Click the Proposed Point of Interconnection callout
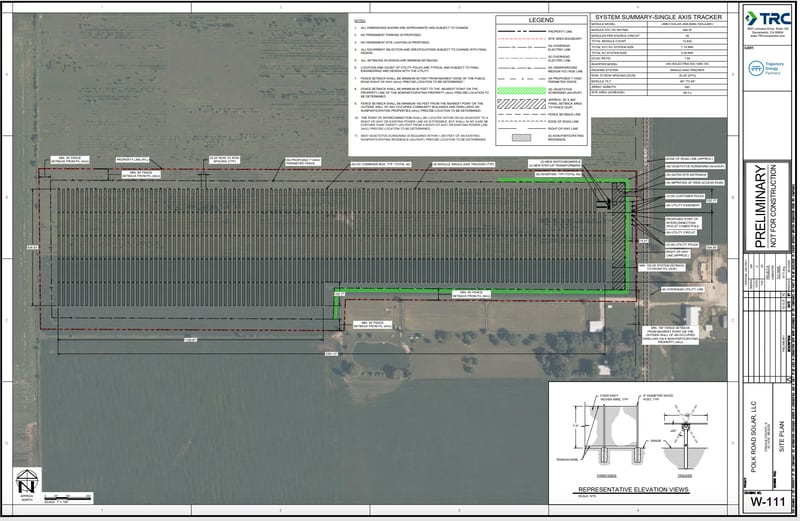The image size is (800, 521). coord(683,222)
